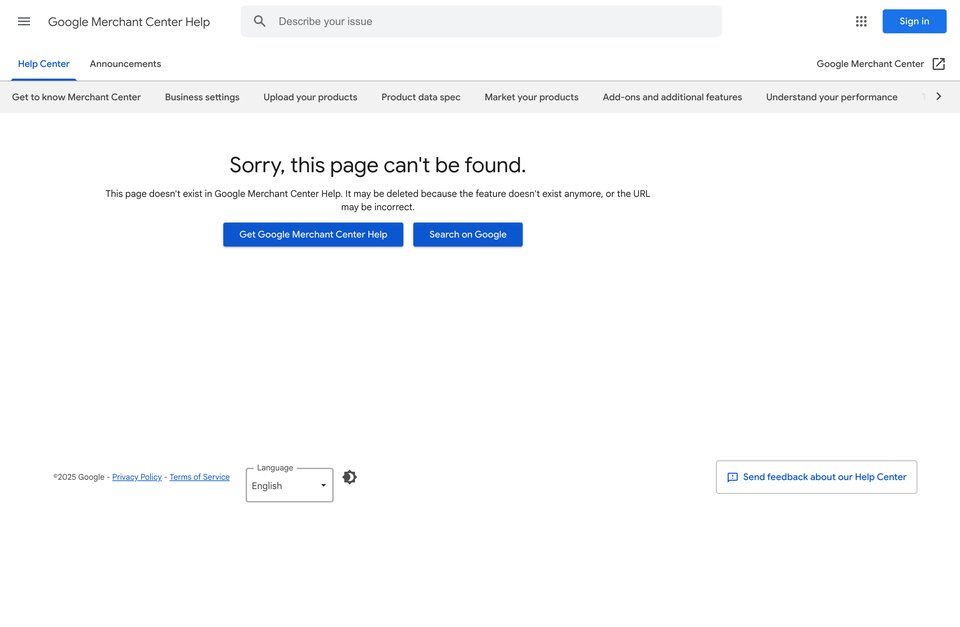The width and height of the screenshot is (960, 627).
Task: Show more categories with right chevron
Action: (939, 97)
